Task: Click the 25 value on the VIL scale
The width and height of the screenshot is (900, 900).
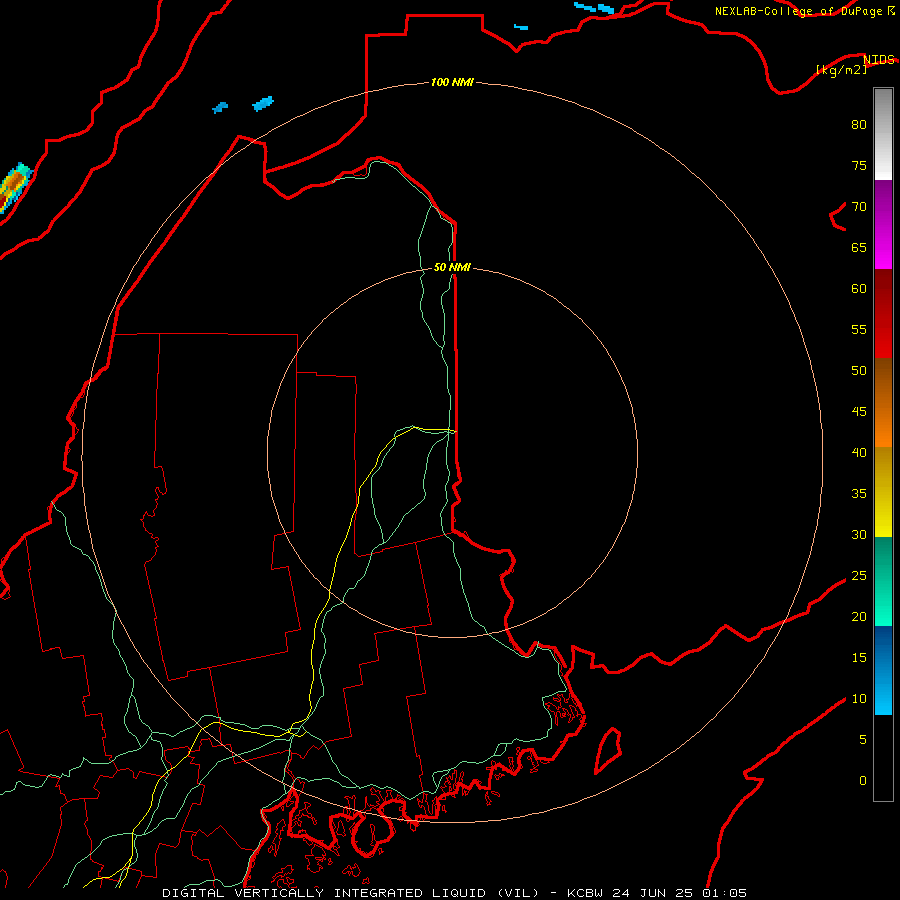Action: 859,576
